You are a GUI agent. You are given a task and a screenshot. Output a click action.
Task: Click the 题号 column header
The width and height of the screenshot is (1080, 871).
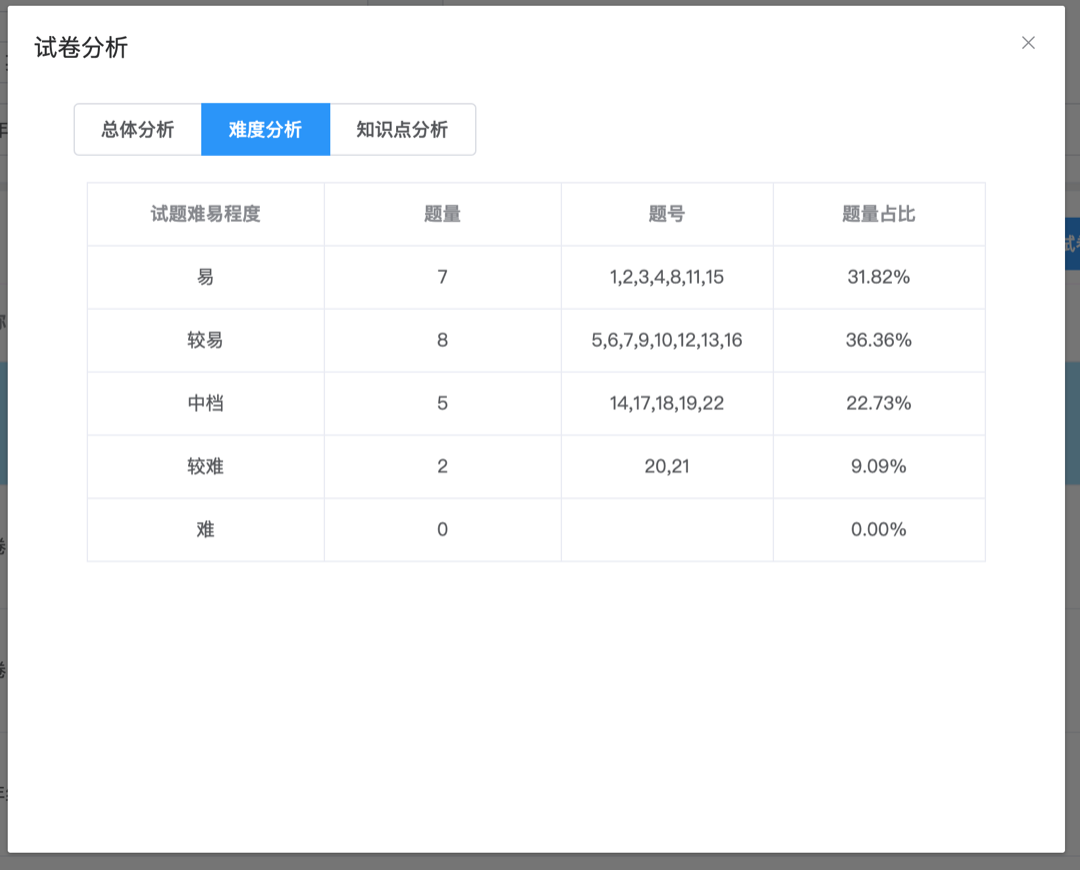667,214
